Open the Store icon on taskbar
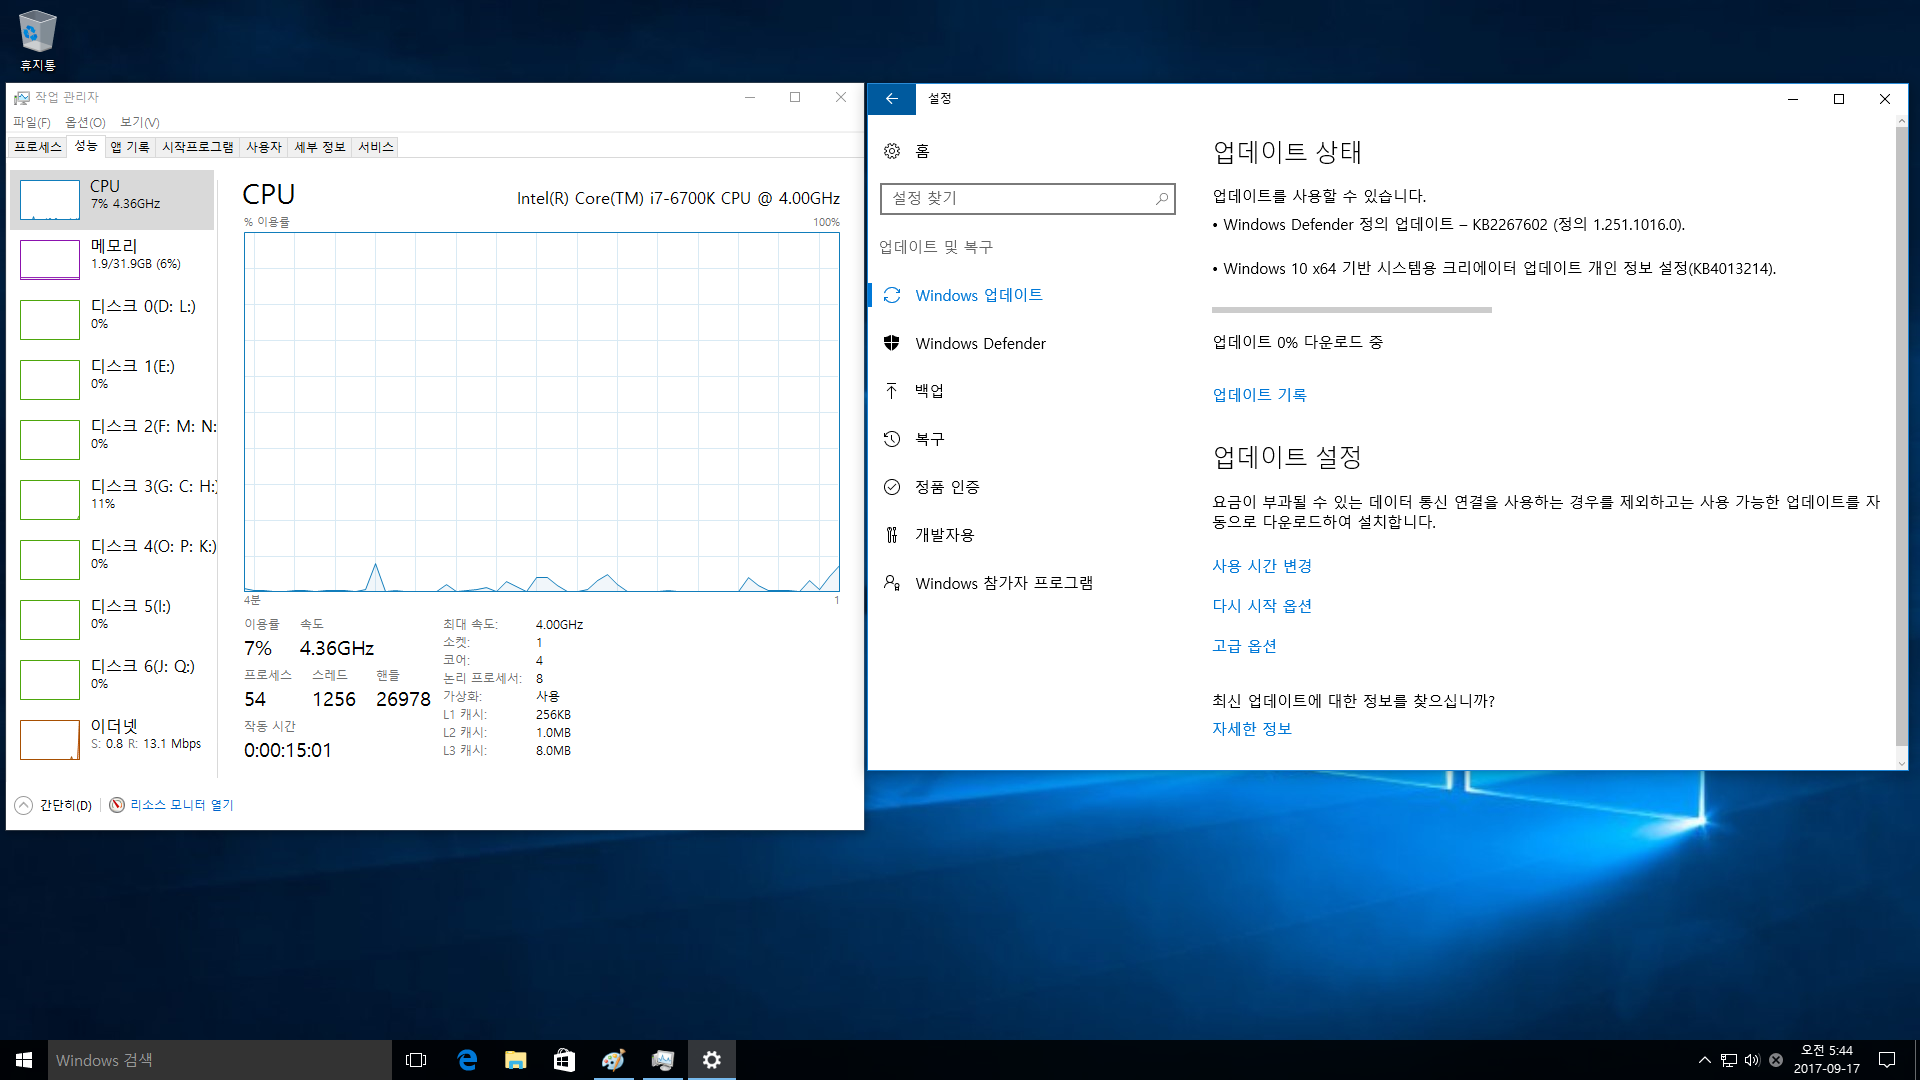The image size is (1920, 1080). click(x=564, y=1060)
